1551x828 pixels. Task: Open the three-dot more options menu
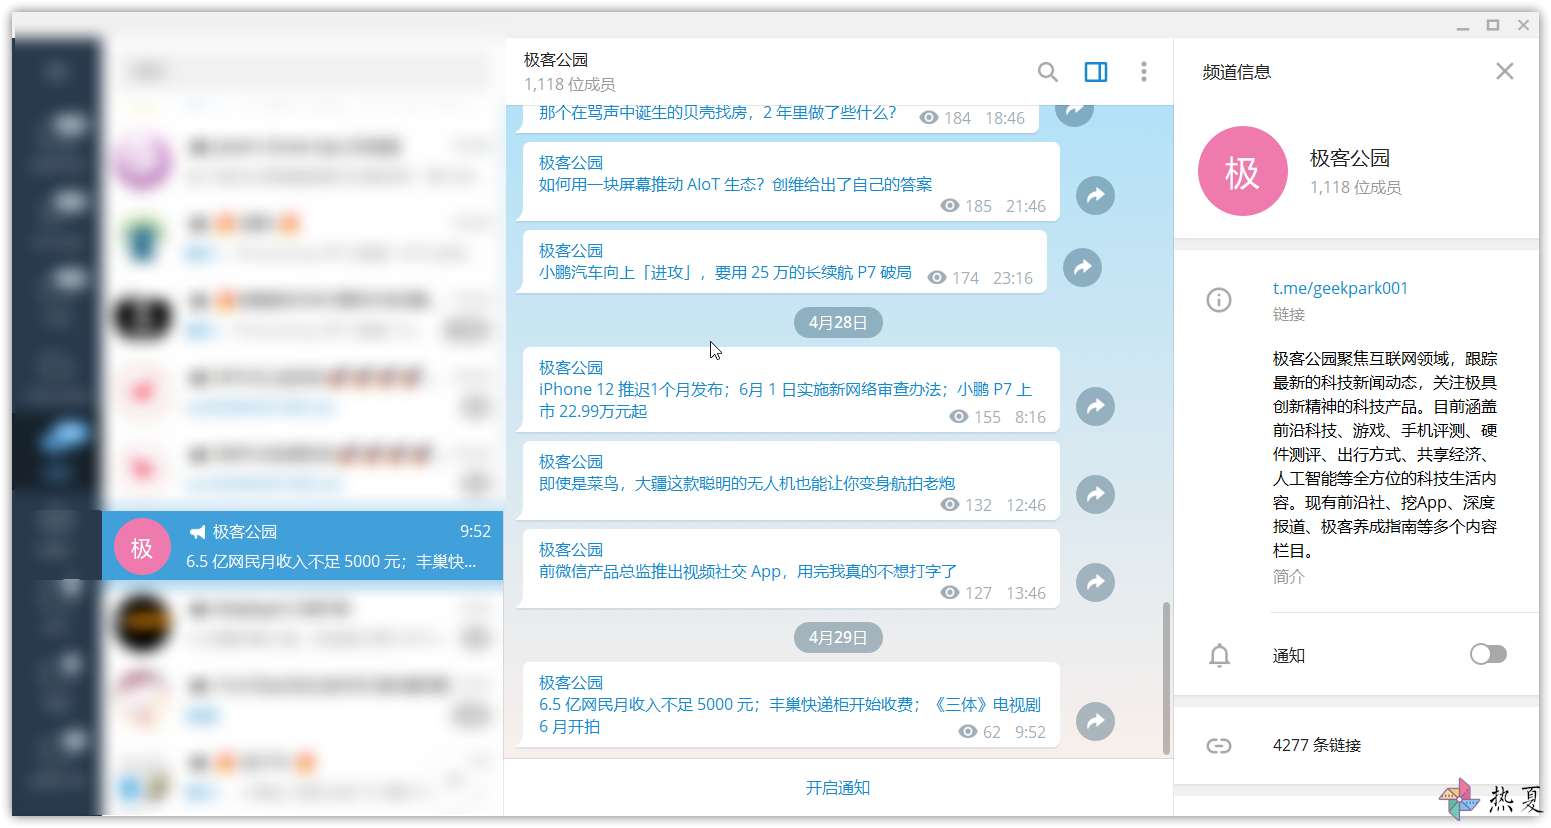(x=1144, y=72)
